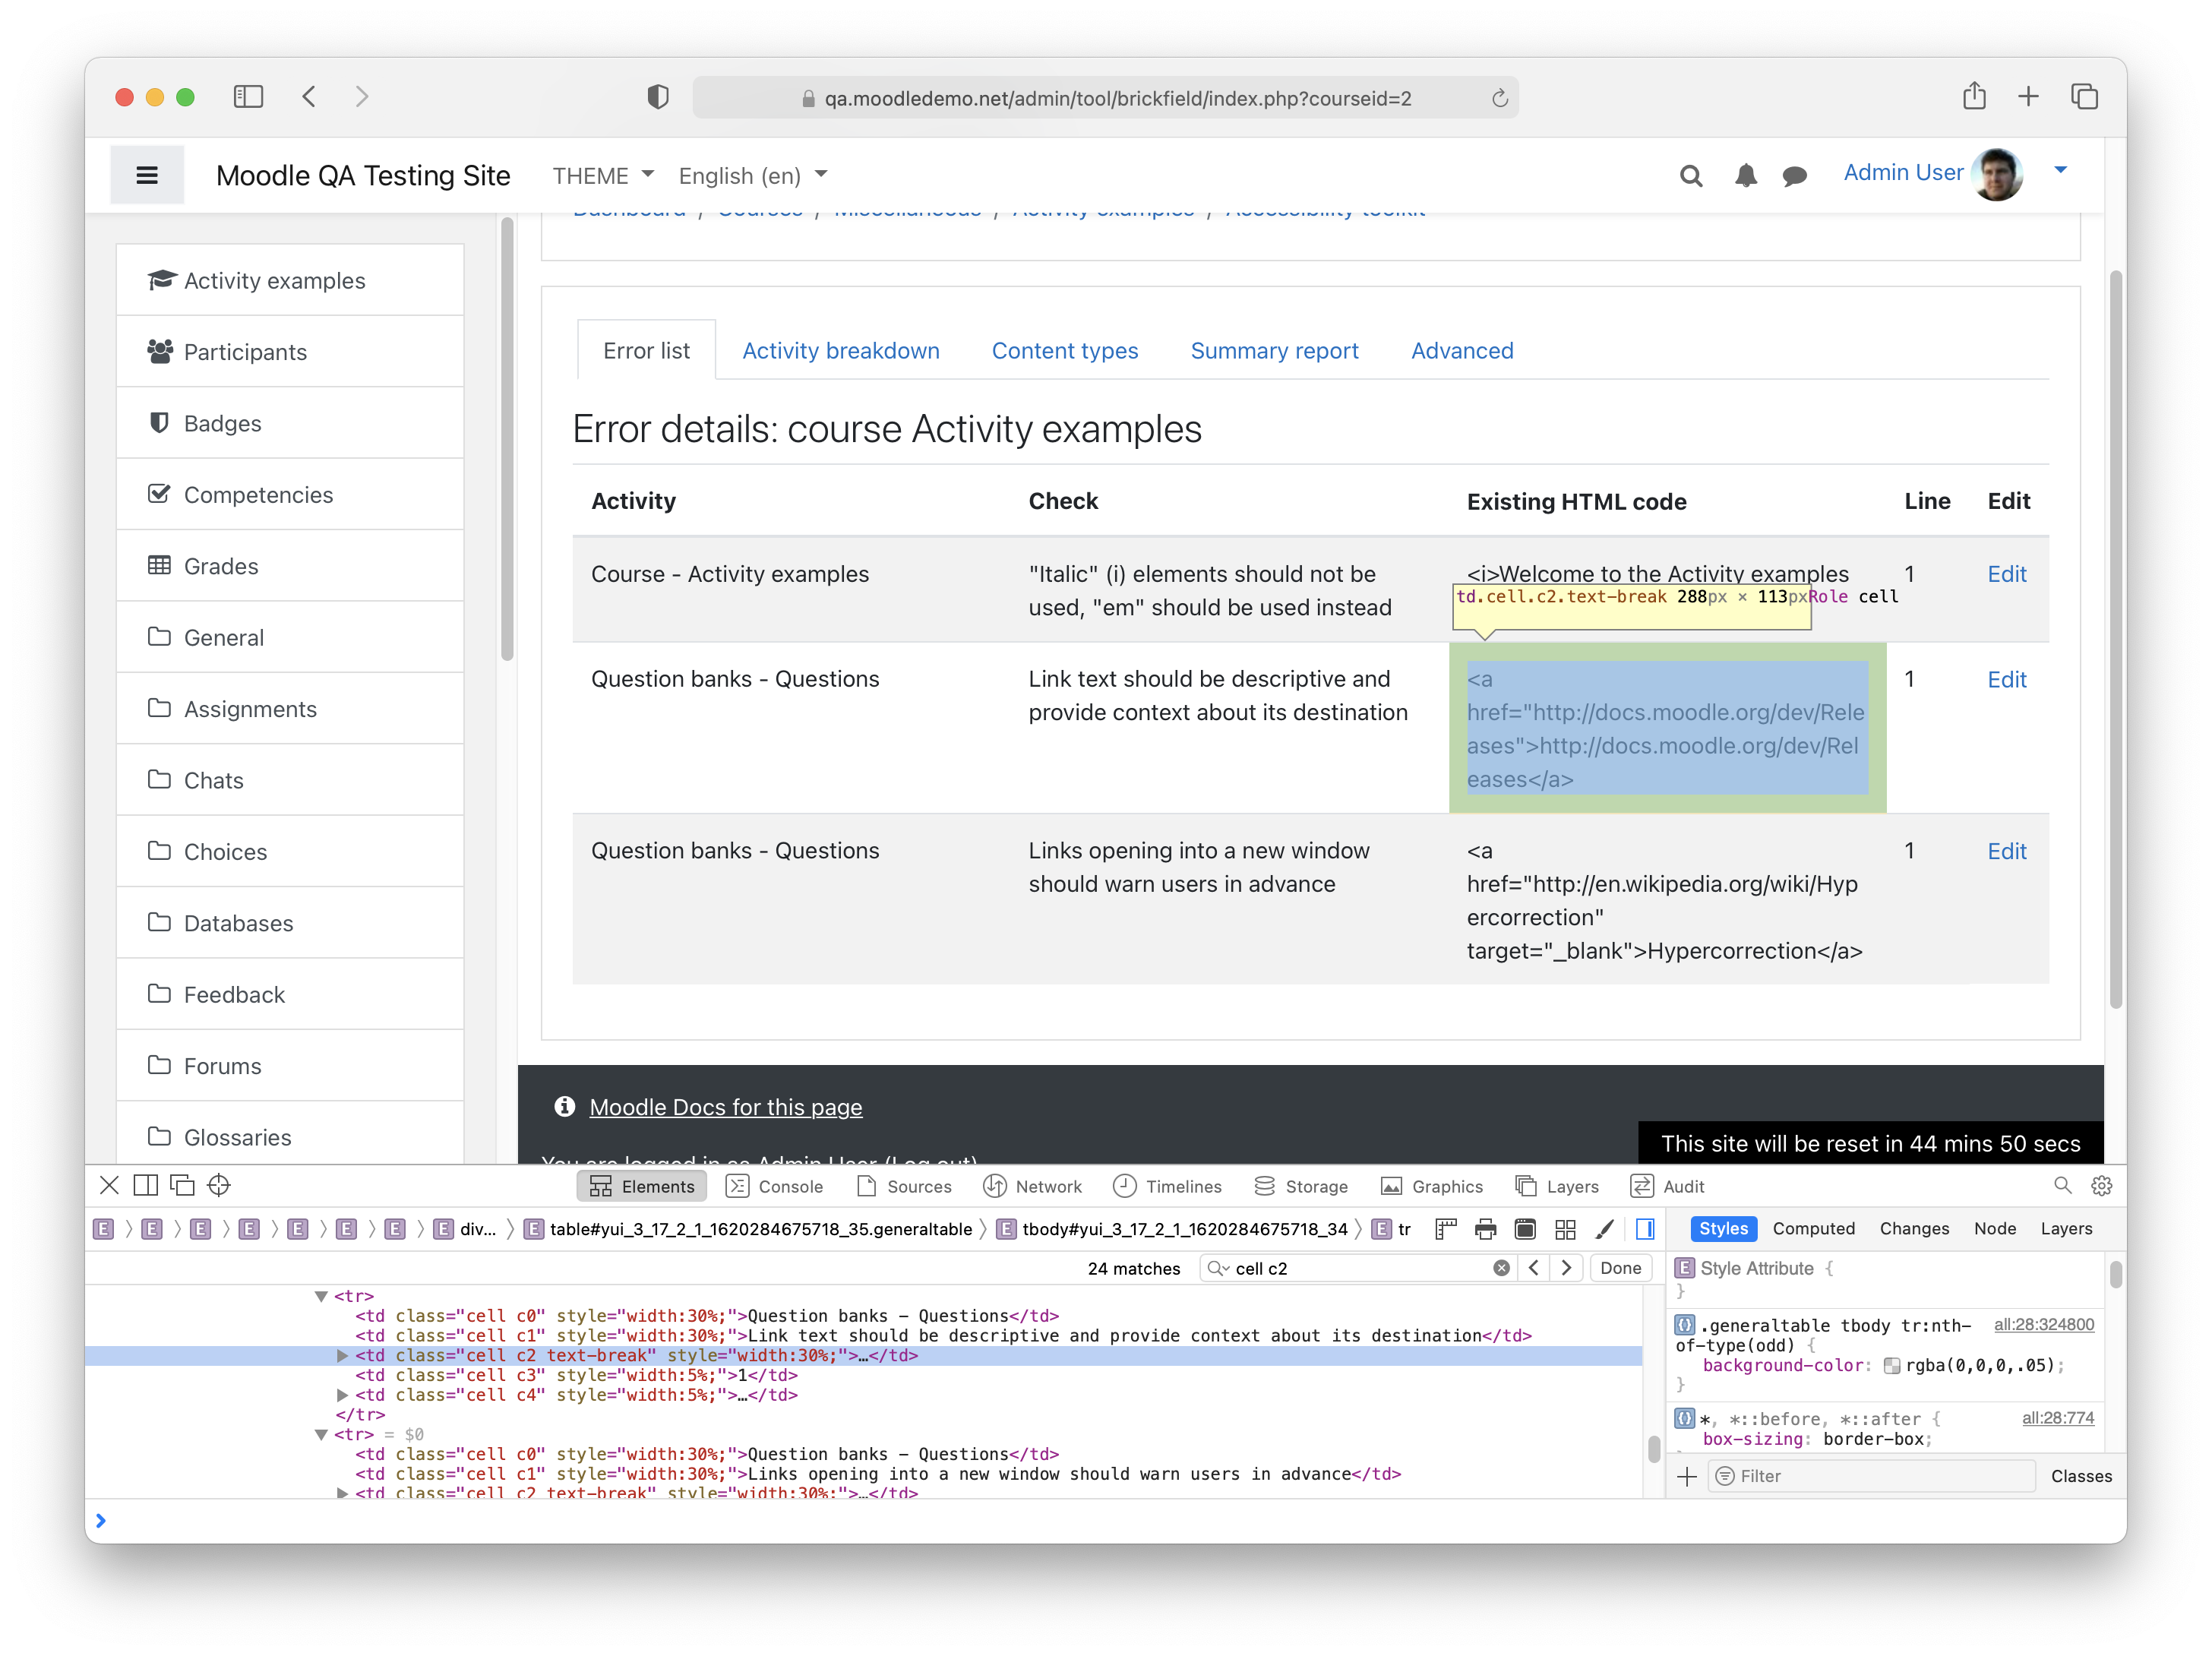Switch to the Timelines tab
This screenshot has height=1656, width=2212.
(1167, 1187)
